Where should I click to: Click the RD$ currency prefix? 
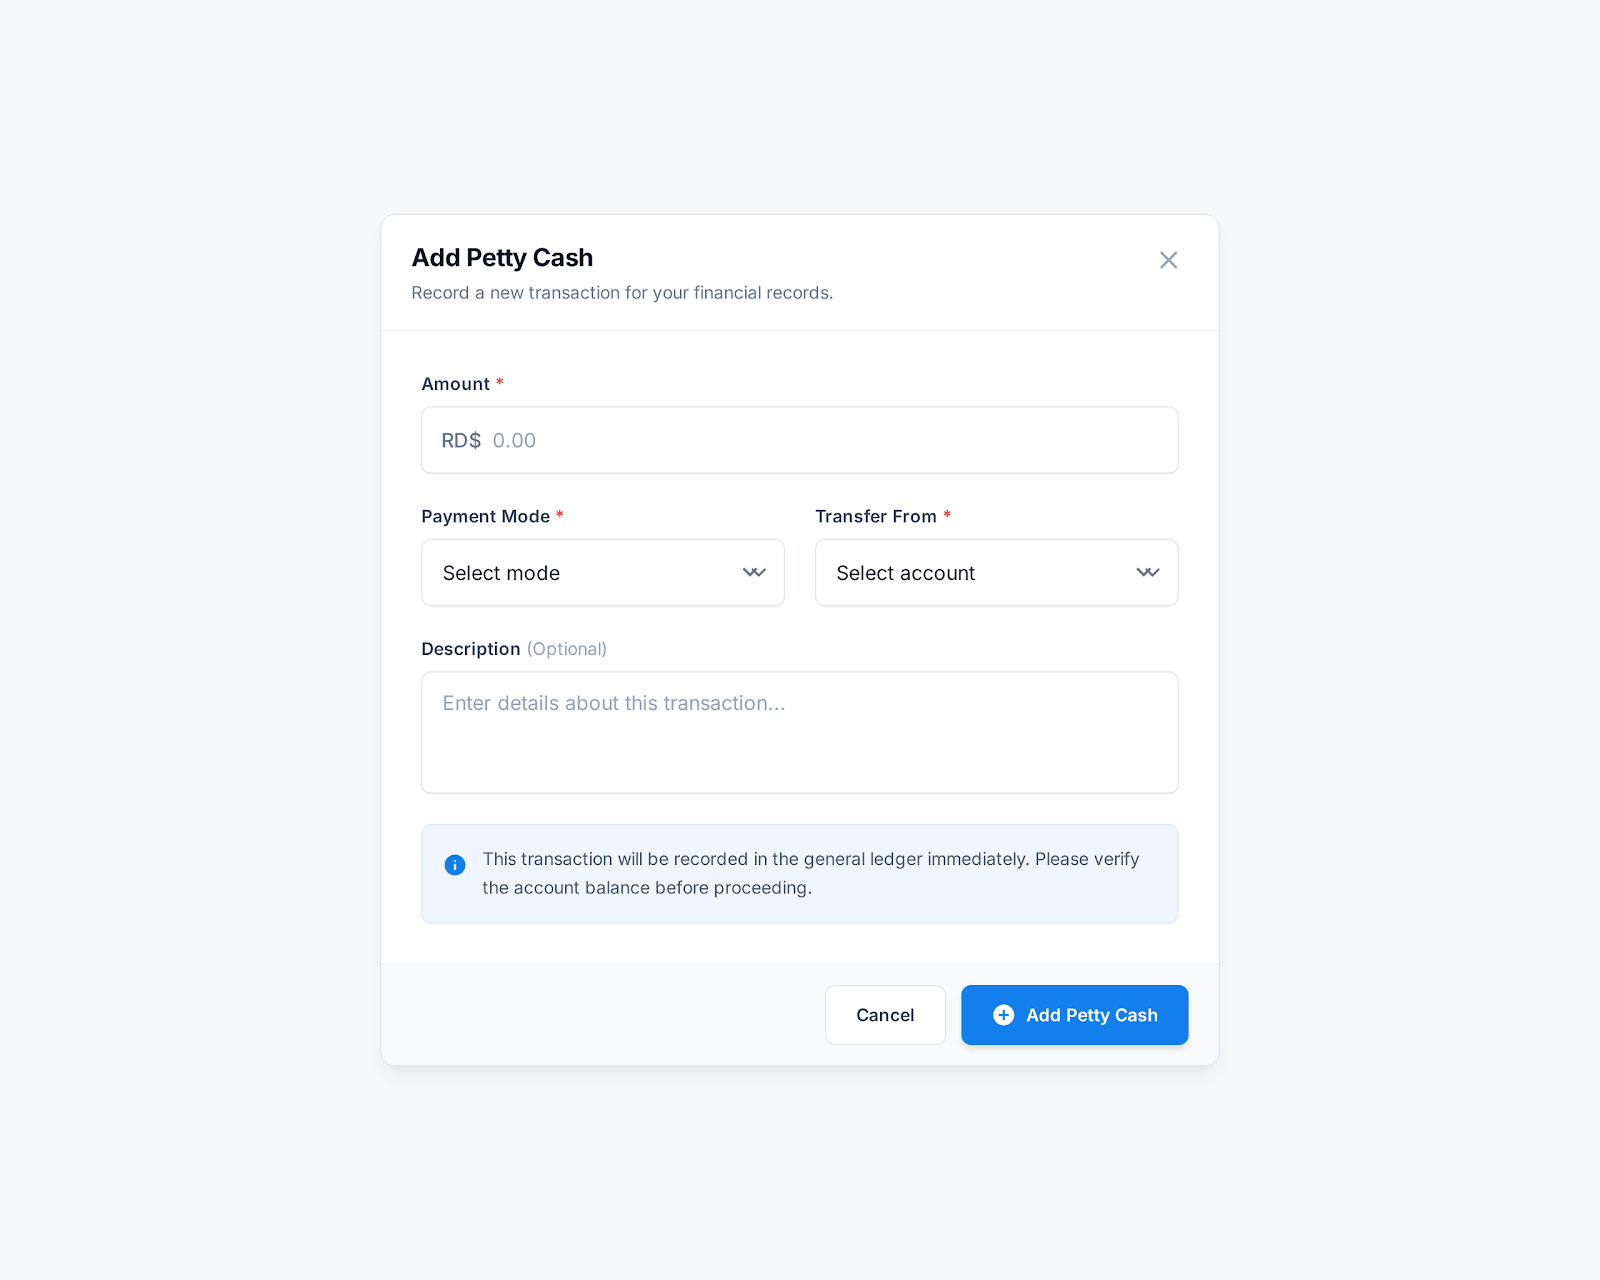click(461, 441)
